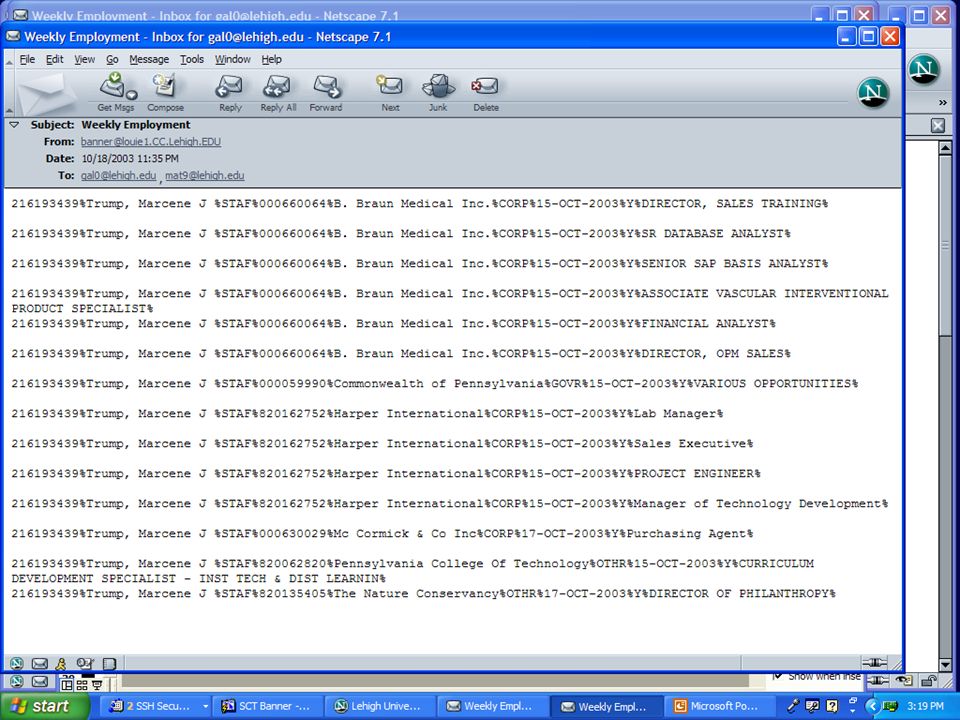Open the Help menu
The width and height of the screenshot is (960, 720).
click(x=271, y=59)
